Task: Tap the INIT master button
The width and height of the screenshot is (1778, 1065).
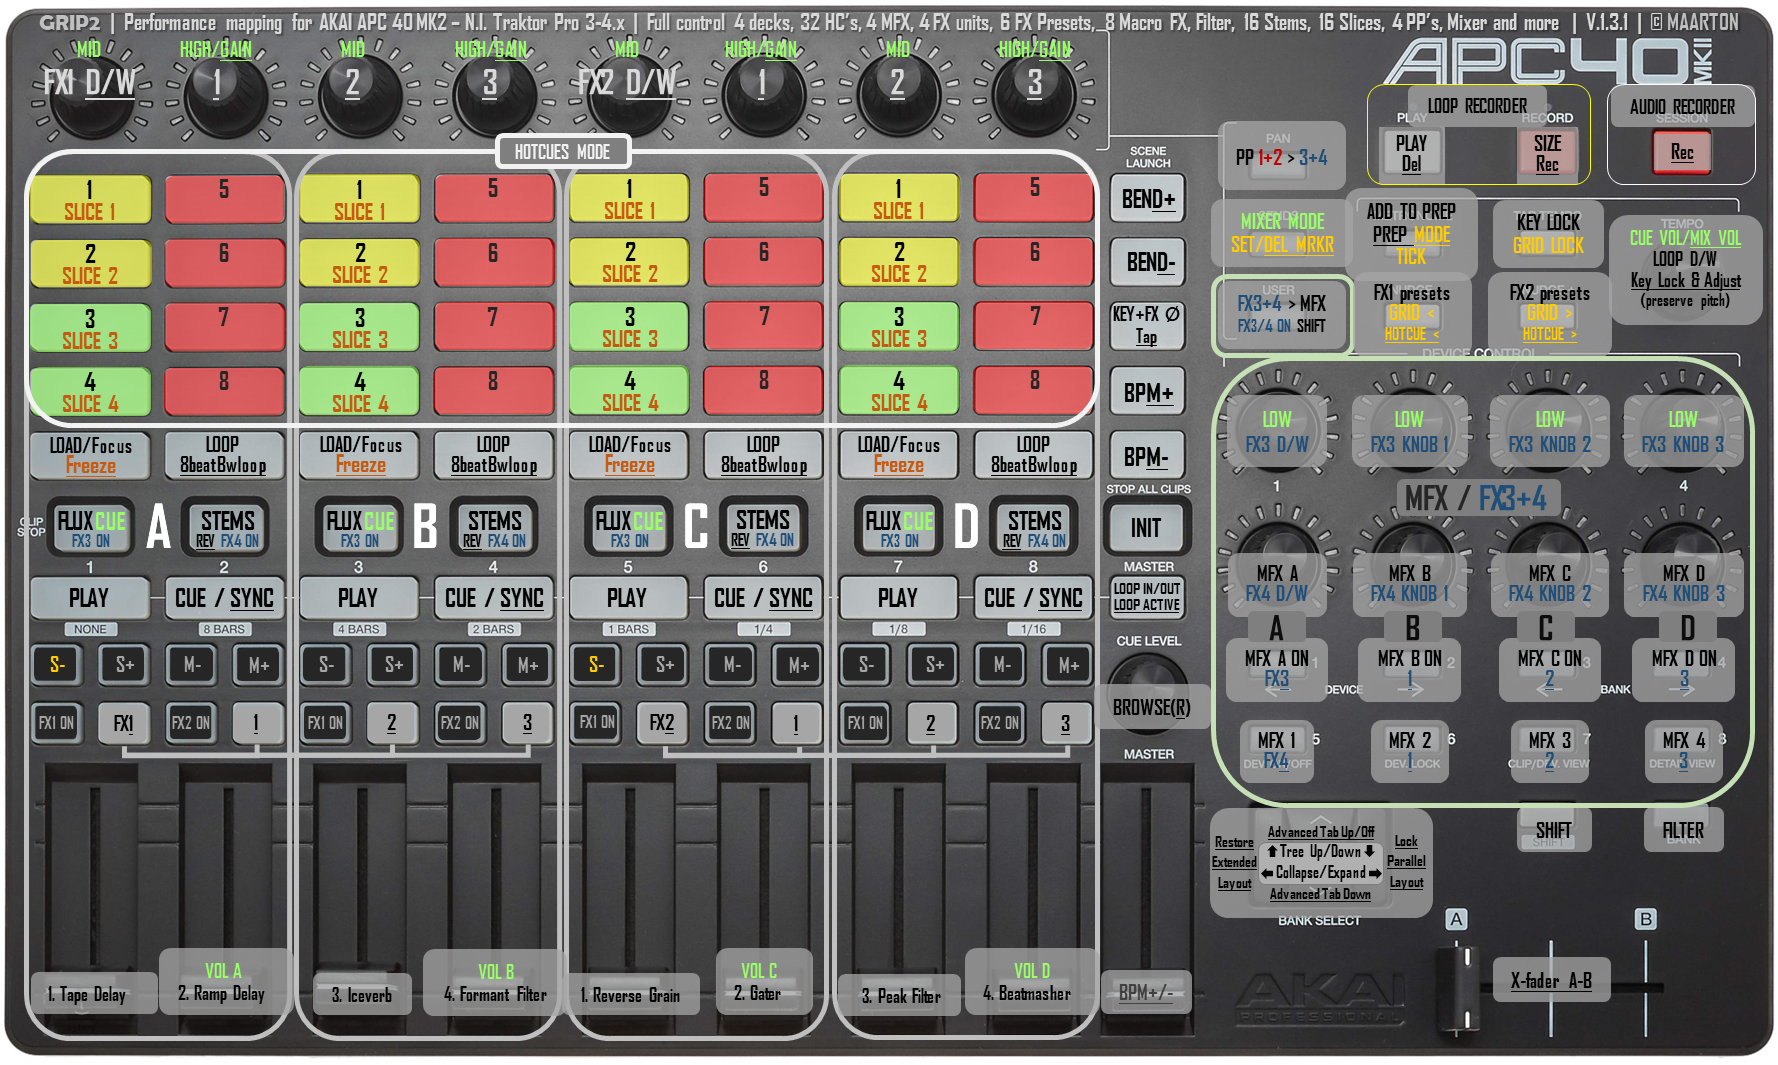Action: (x=1146, y=527)
